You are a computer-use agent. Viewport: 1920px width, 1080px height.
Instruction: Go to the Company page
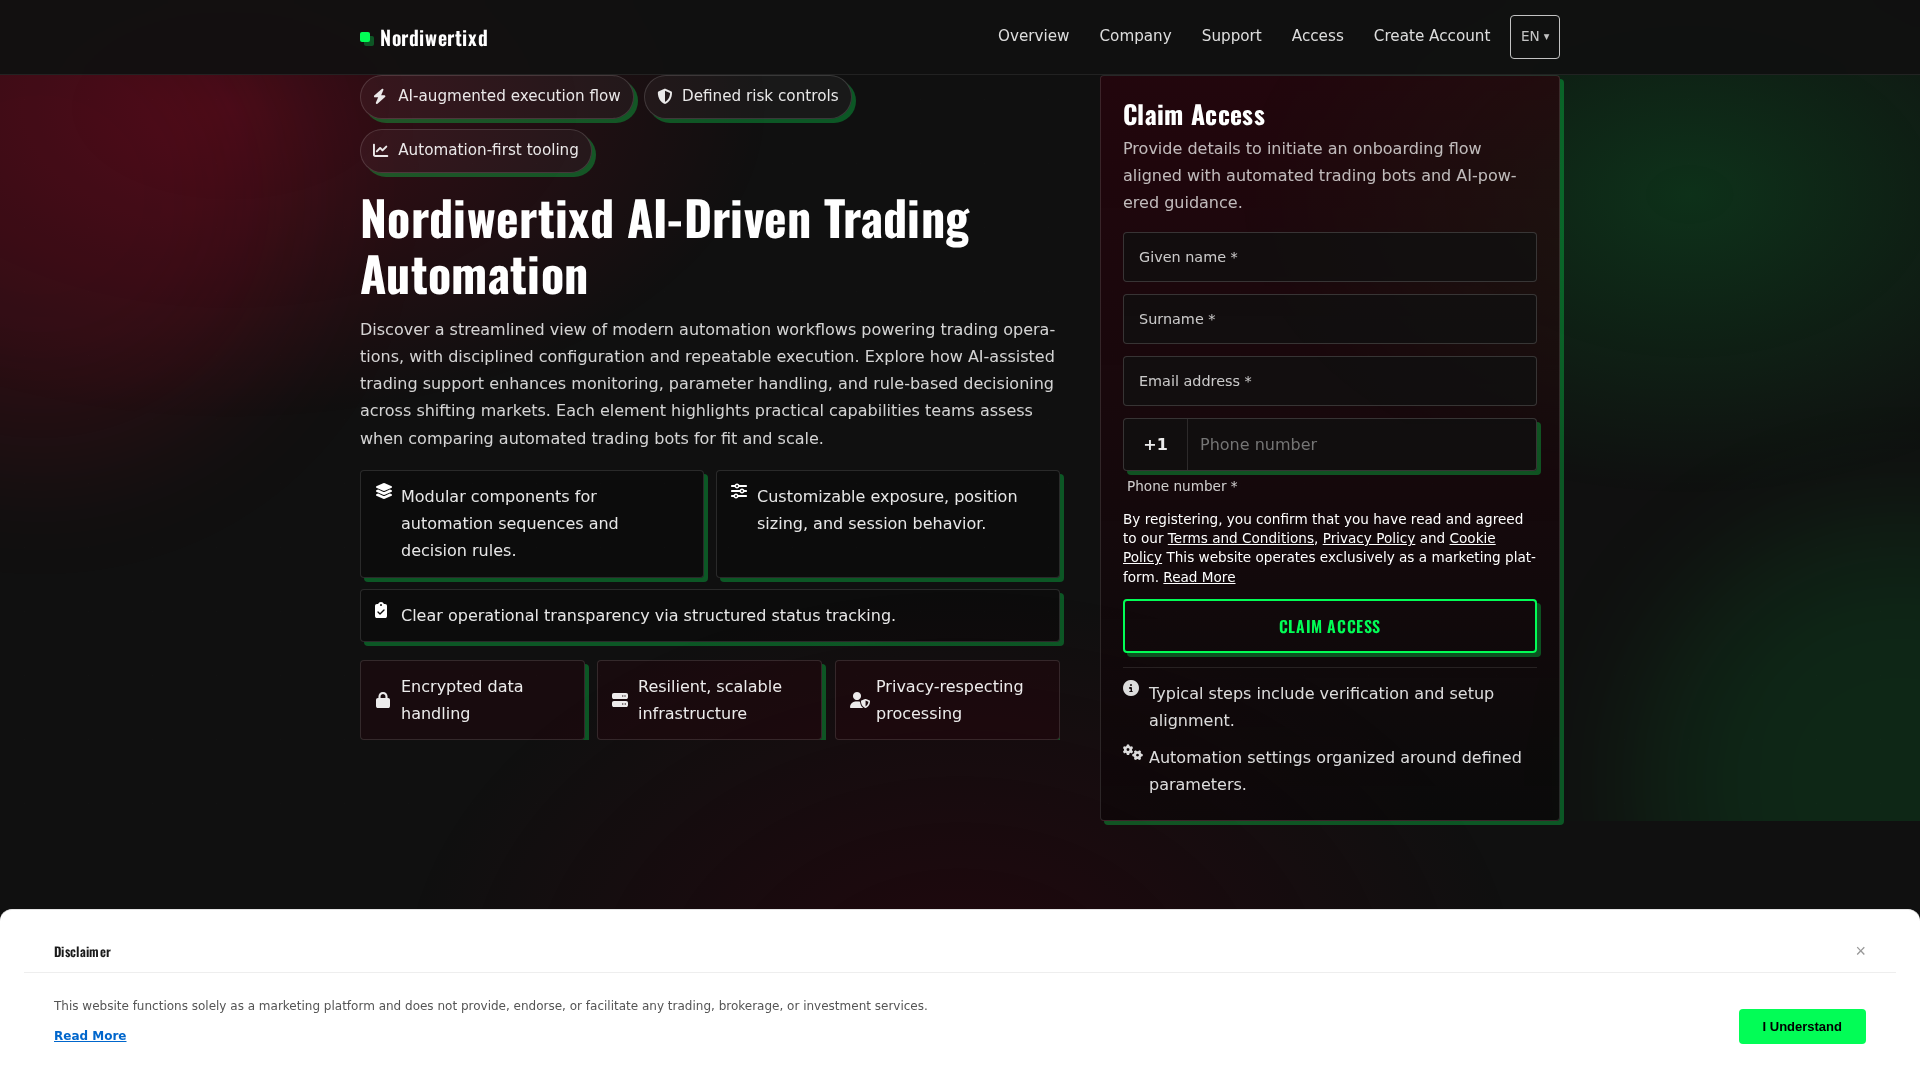pos(1135,36)
